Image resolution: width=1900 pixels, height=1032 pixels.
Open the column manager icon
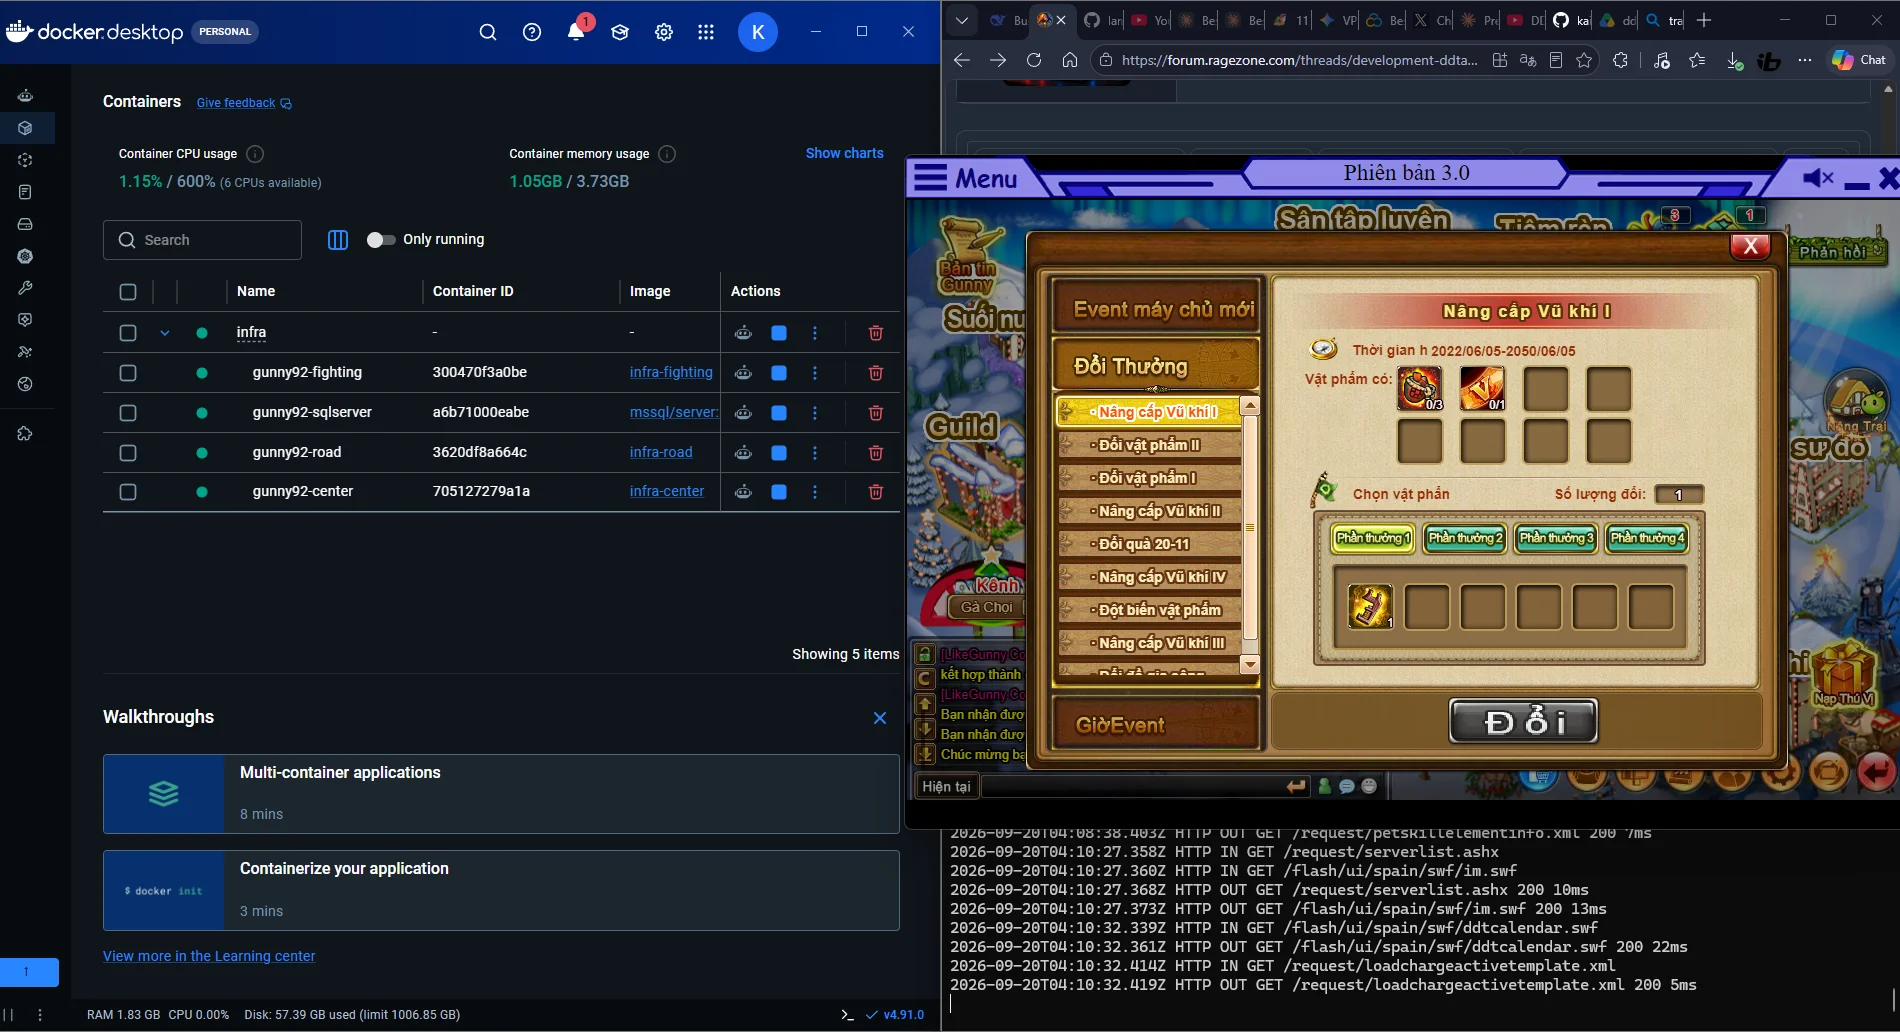pos(338,240)
